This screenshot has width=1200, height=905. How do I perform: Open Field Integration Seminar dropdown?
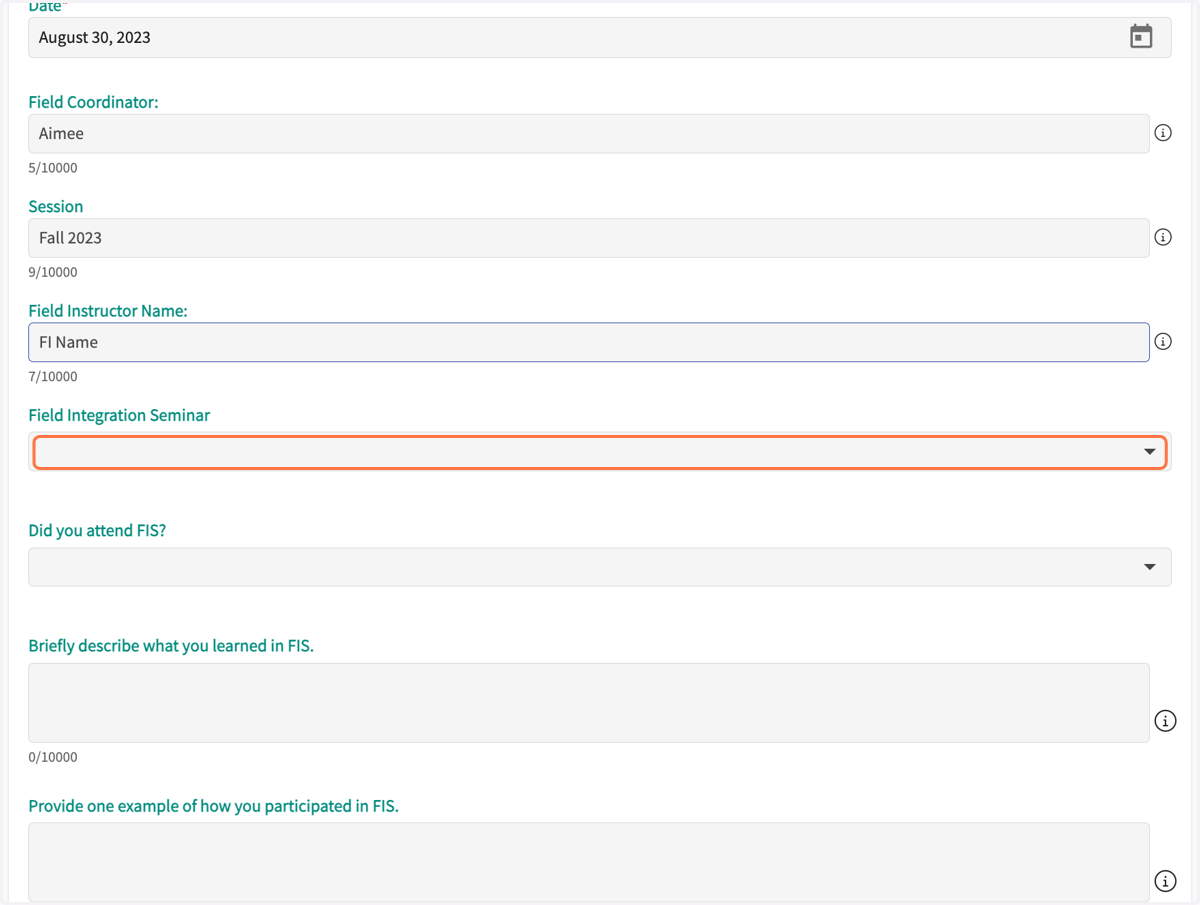[x=600, y=452]
